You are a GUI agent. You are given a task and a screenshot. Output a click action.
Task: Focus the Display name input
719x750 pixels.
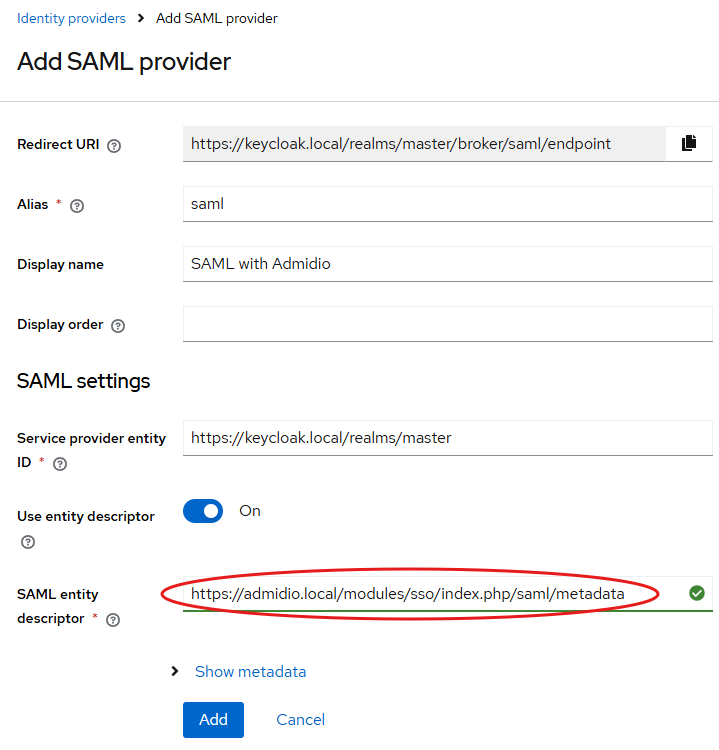point(446,264)
